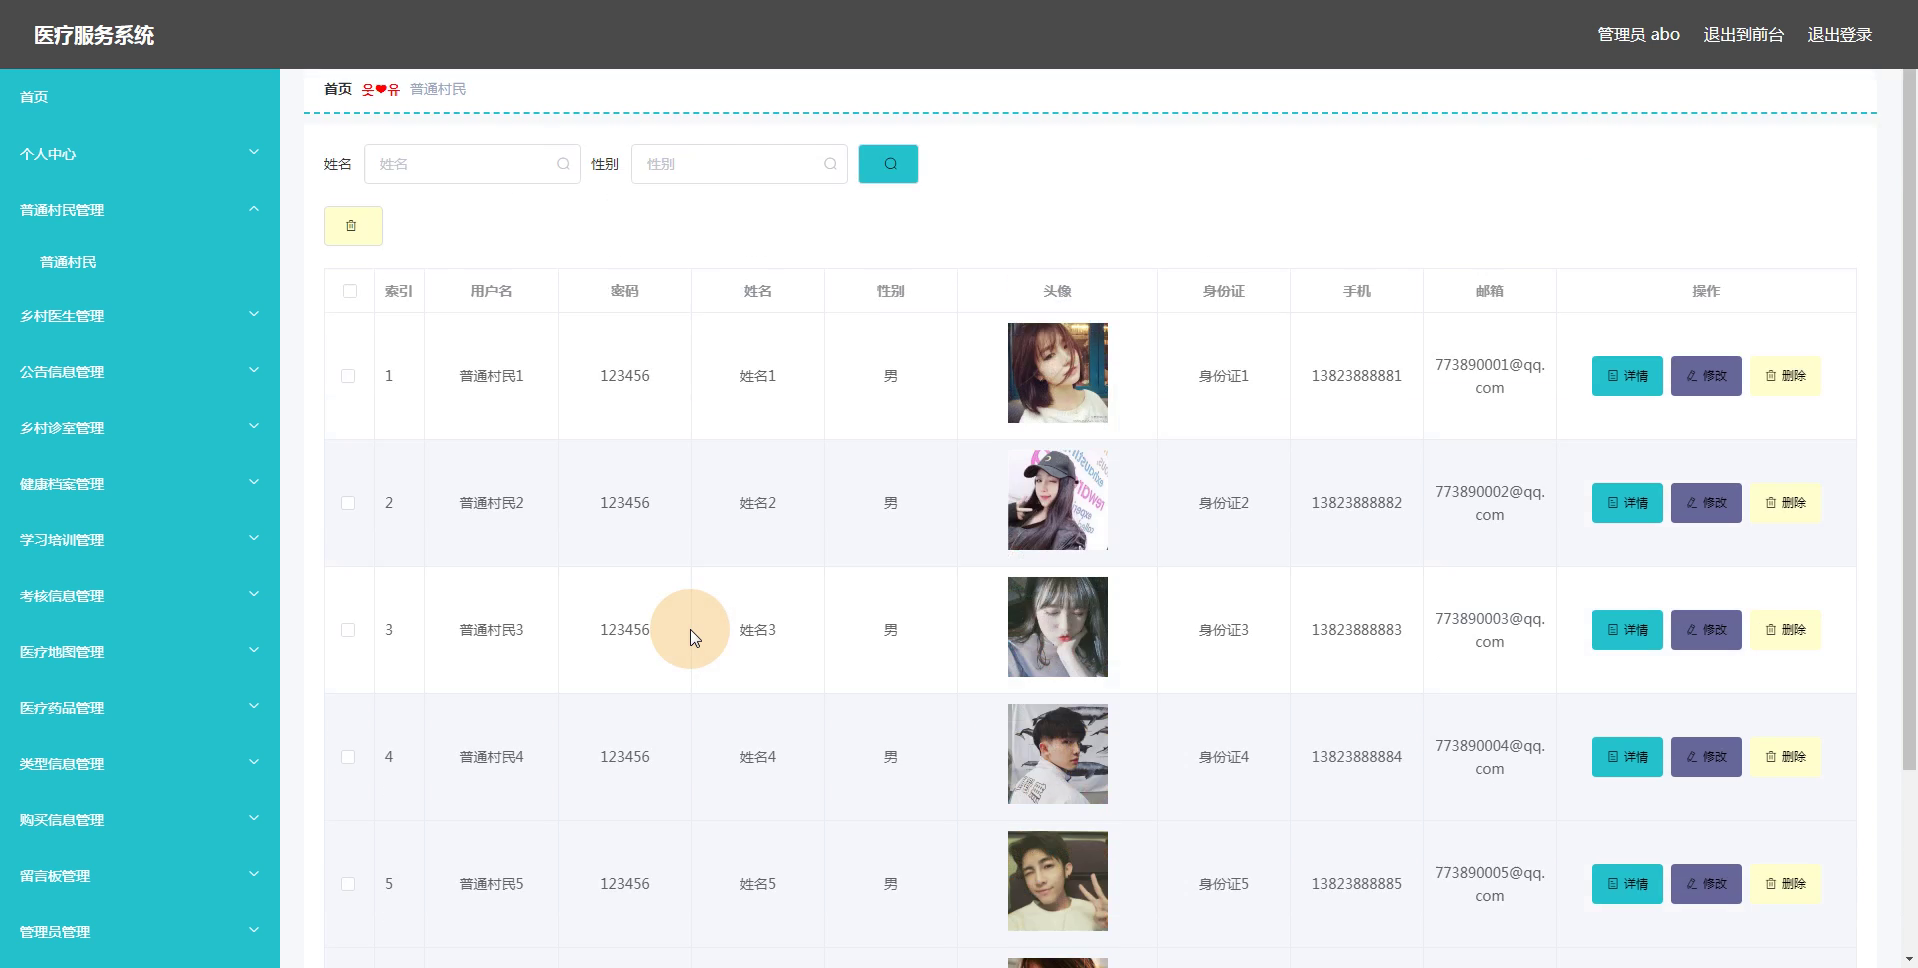This screenshot has width=1918, height=968.
Task: Expand 健康档案管理 sidebar menu
Action: click(140, 483)
